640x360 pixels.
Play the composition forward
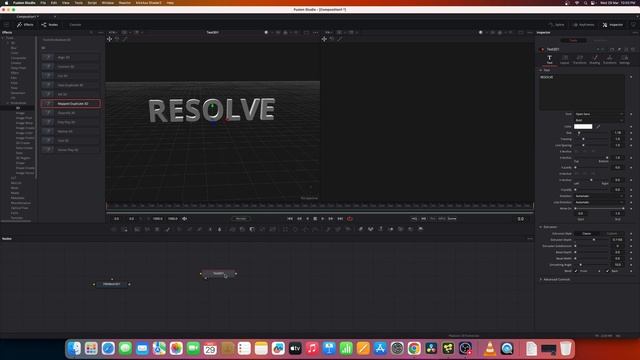tap(322, 219)
